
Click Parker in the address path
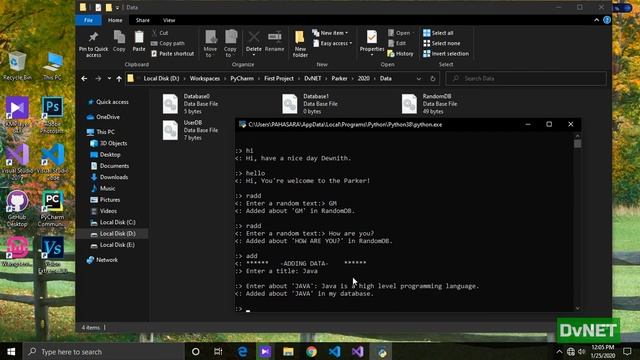[339, 78]
